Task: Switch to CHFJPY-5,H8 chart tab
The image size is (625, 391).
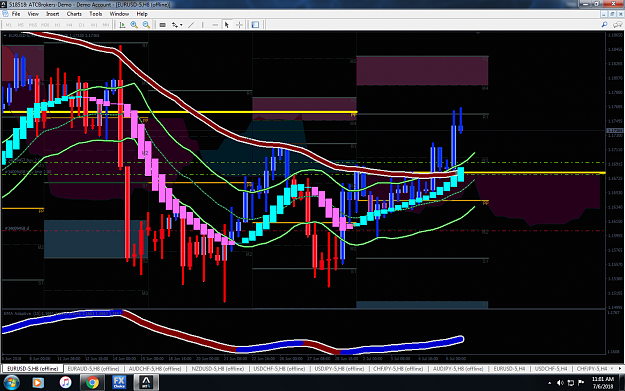Action: pyautogui.click(x=398, y=369)
